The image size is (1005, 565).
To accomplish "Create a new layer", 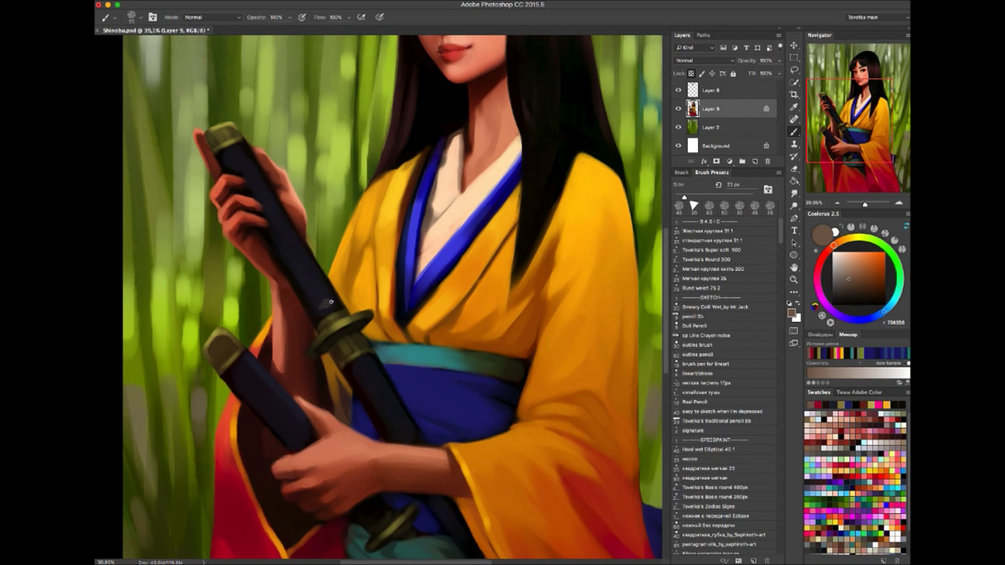I will (754, 161).
